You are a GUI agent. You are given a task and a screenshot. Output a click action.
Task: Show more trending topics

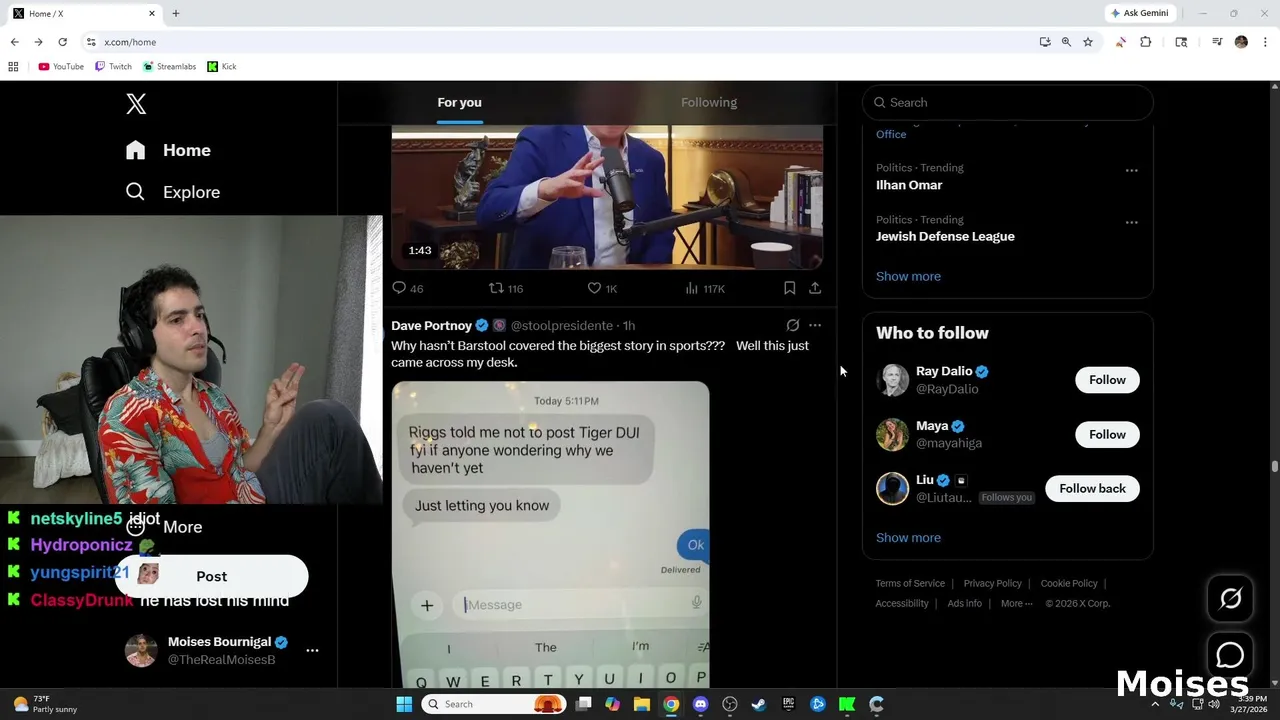tap(908, 276)
